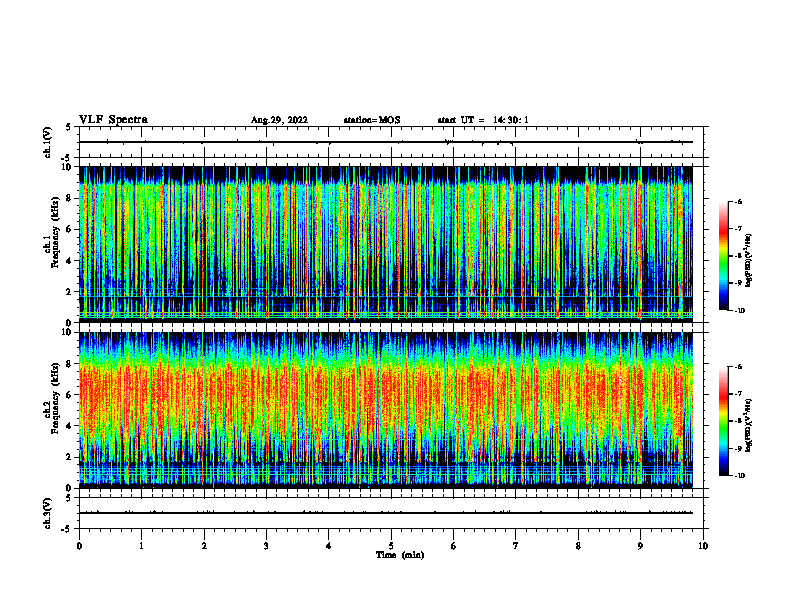This screenshot has height=612, width=792.
Task: Click the time-axis tick label "7"
Action: [x=516, y=546]
